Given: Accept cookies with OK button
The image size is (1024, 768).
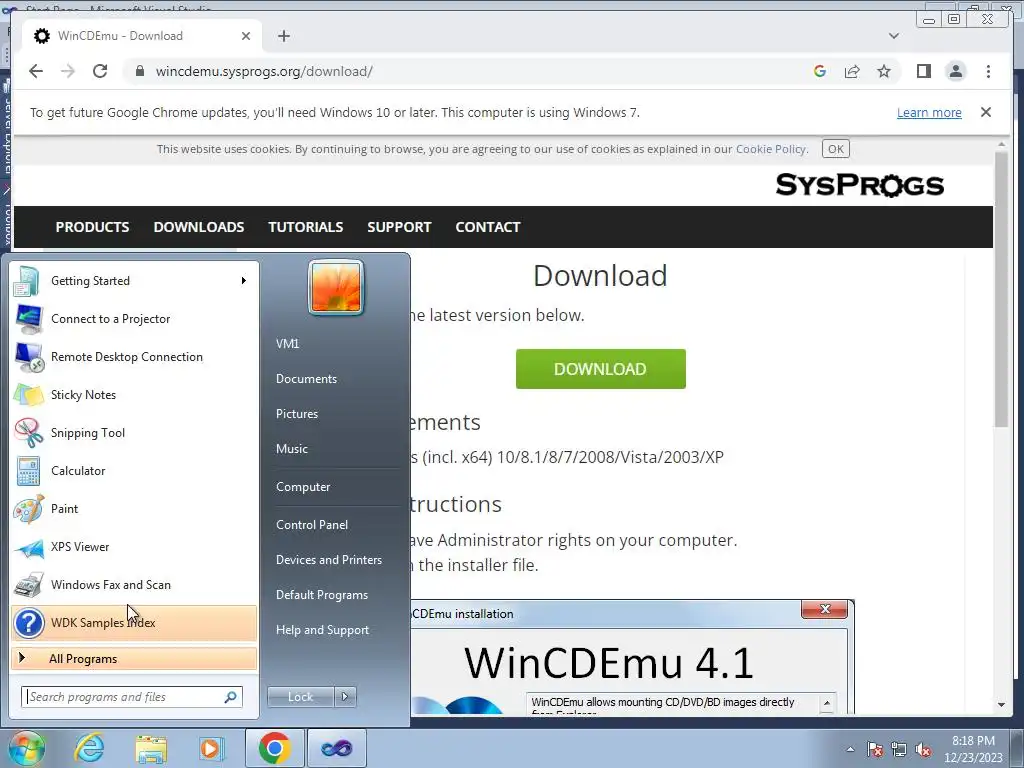Looking at the screenshot, I should [835, 149].
